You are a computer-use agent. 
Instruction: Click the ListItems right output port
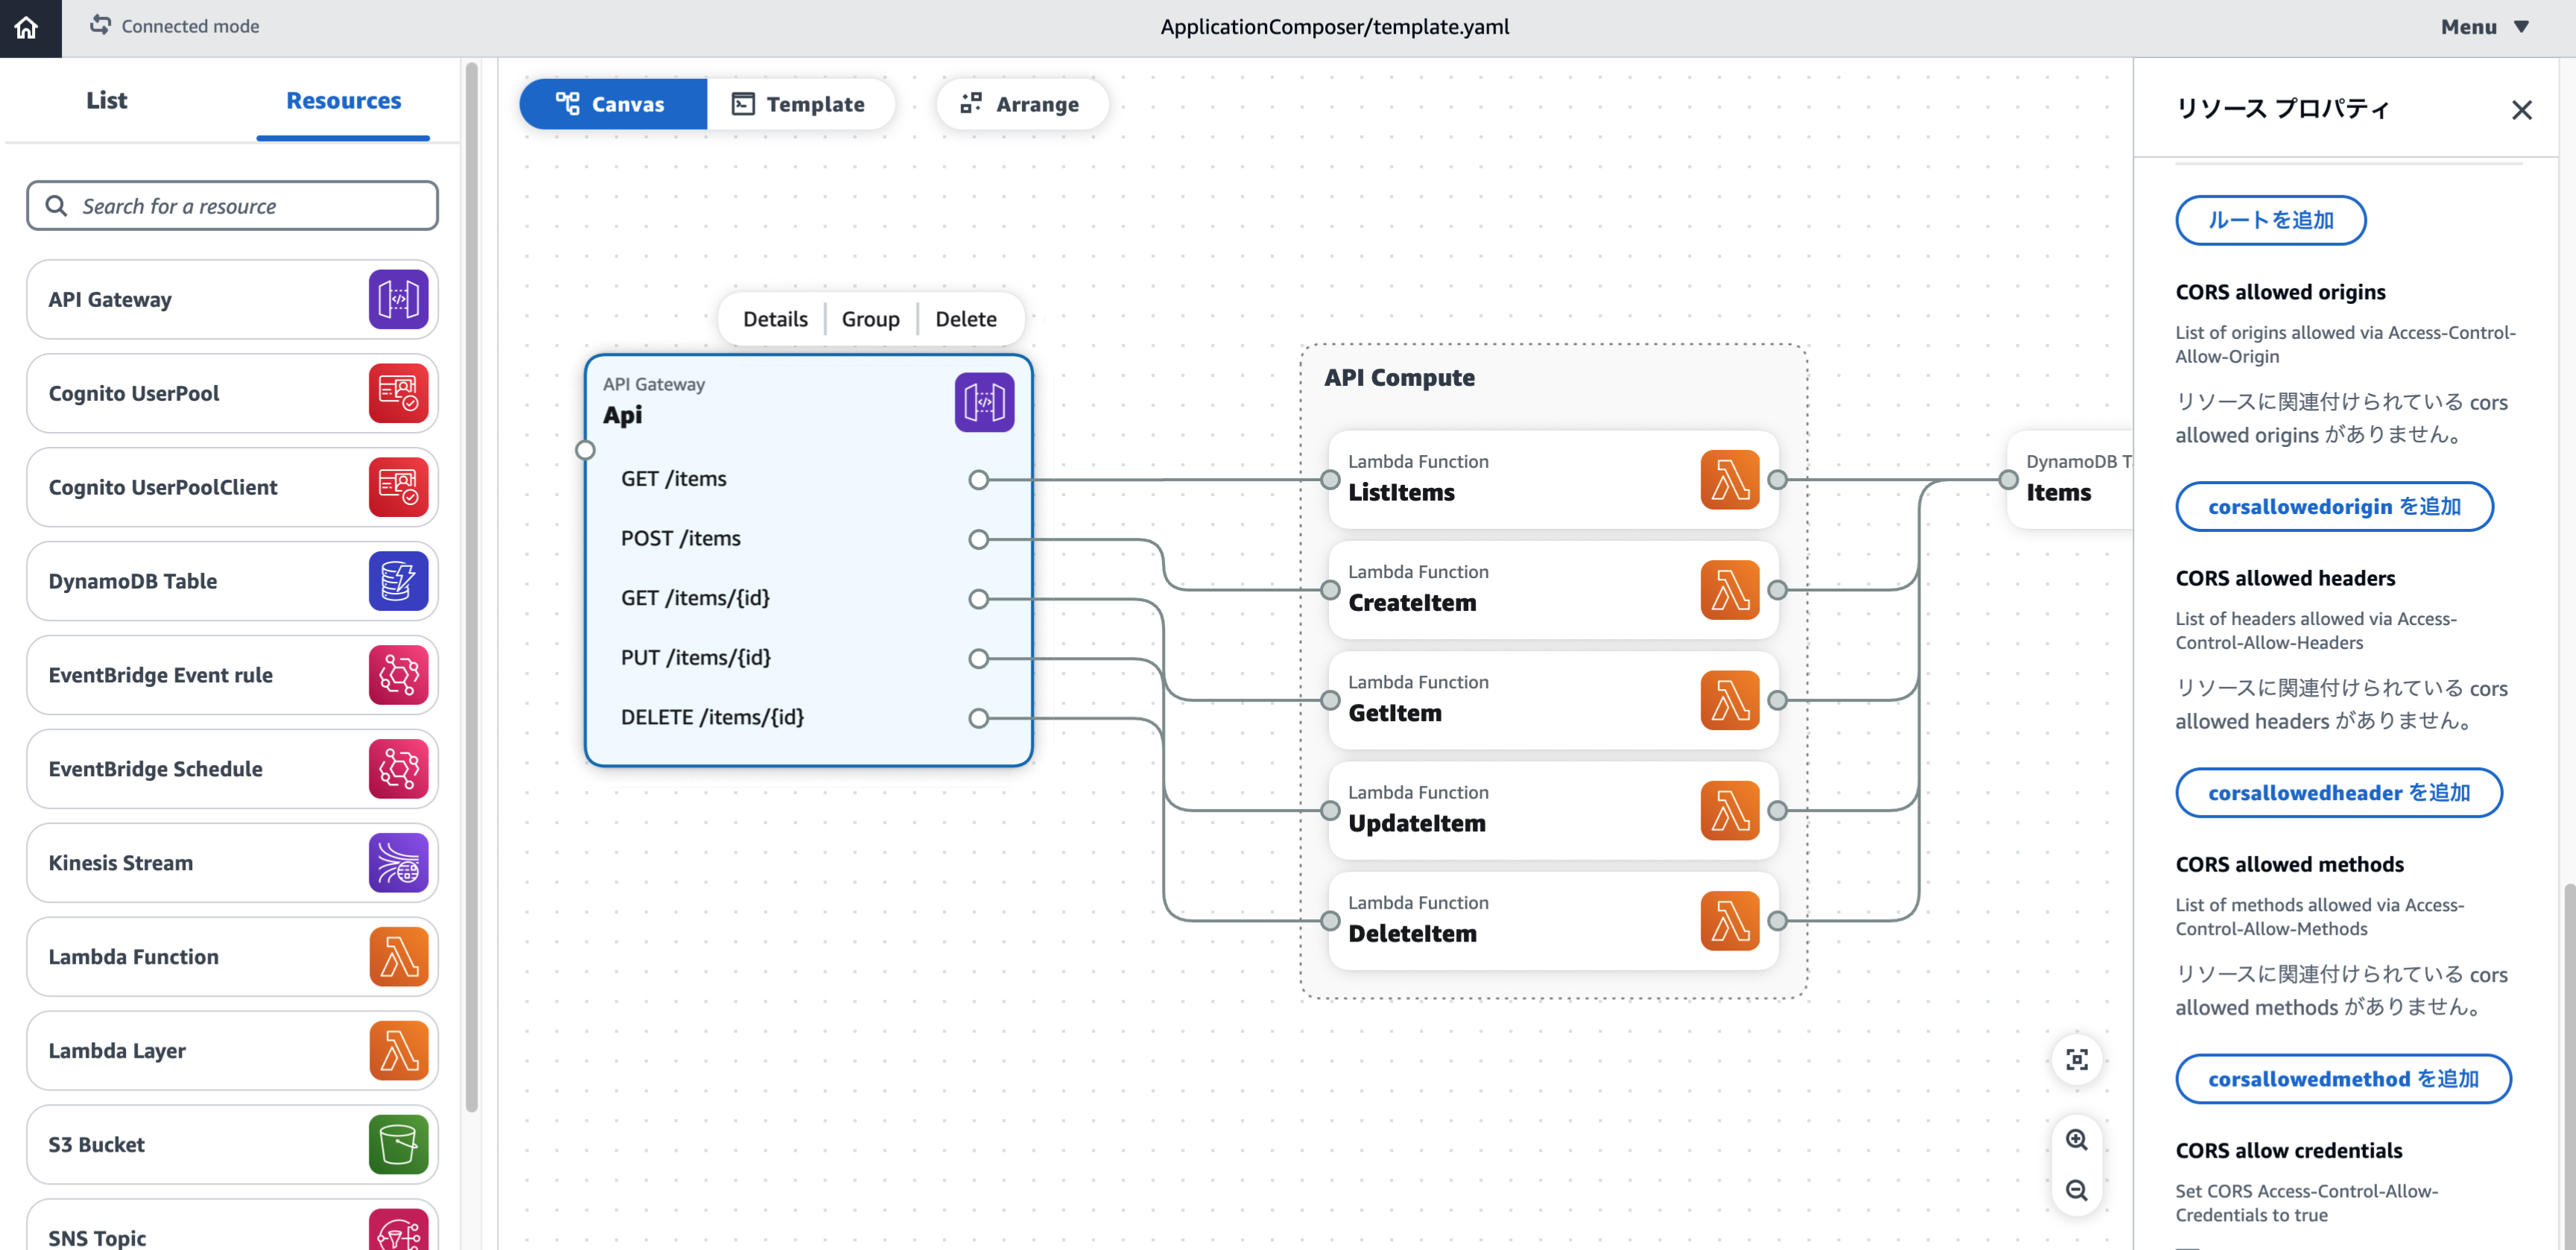tap(1777, 480)
